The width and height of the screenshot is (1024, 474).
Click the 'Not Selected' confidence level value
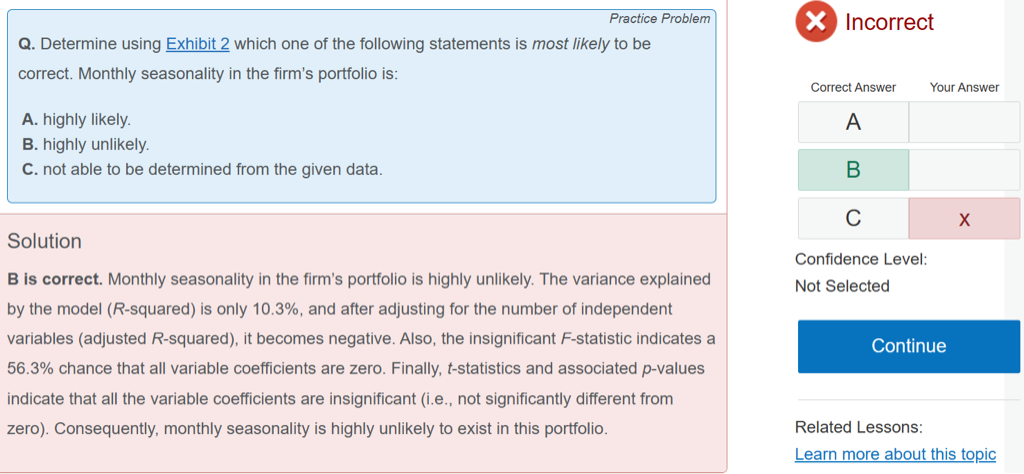pos(842,286)
